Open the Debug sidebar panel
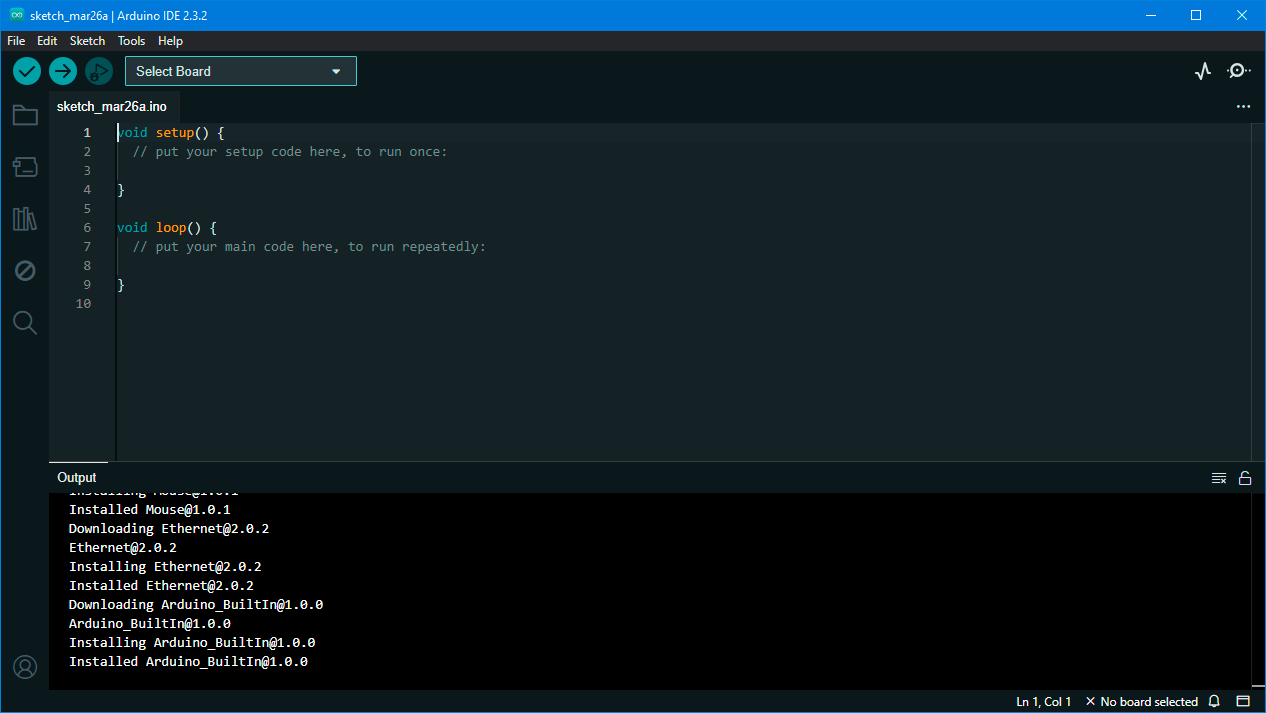This screenshot has width=1266, height=713. click(x=25, y=271)
